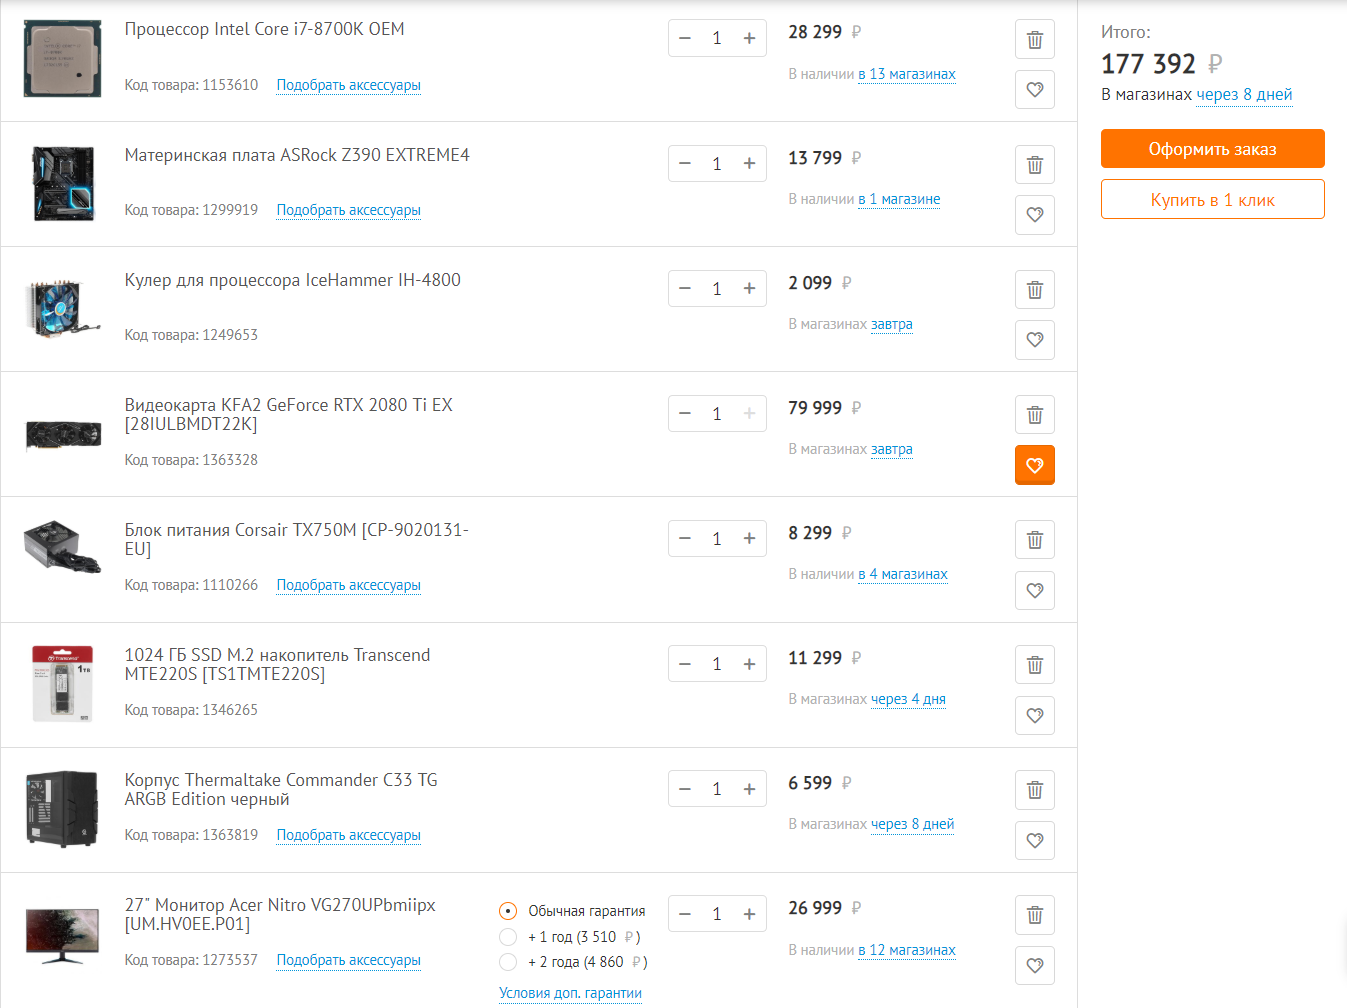The image size is (1347, 1008).
Task: Open Видеокарта KFA2 GeForce RTX 2080 Ti title
Action: click(x=289, y=414)
